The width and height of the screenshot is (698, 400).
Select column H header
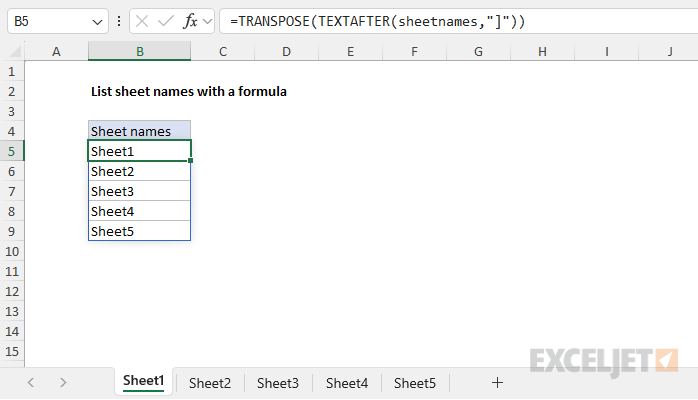point(542,52)
